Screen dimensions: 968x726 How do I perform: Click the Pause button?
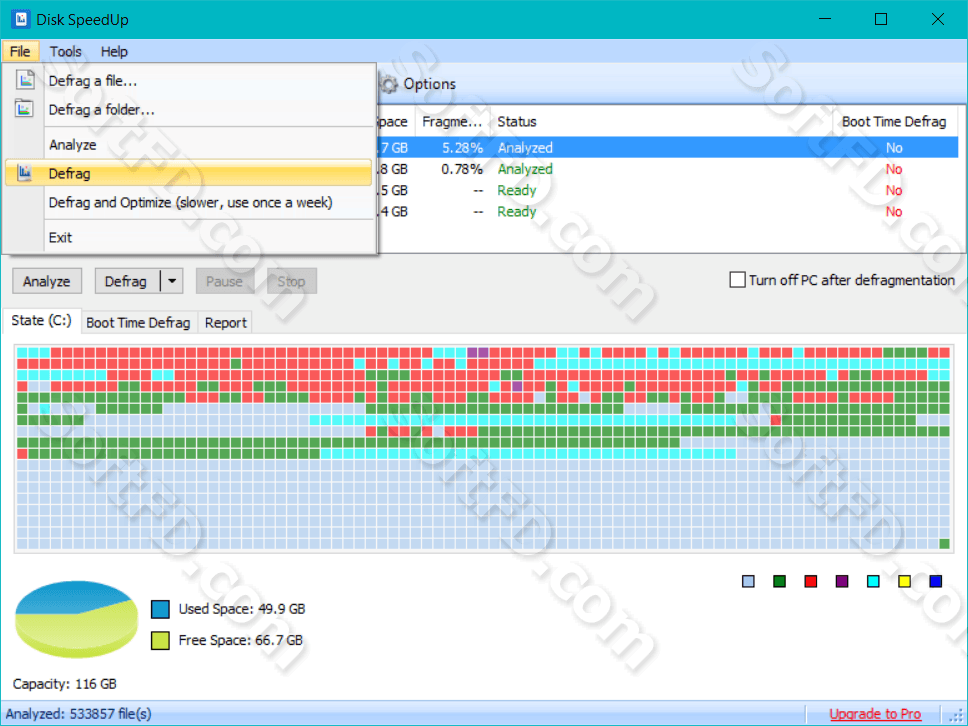pyautogui.click(x=225, y=281)
